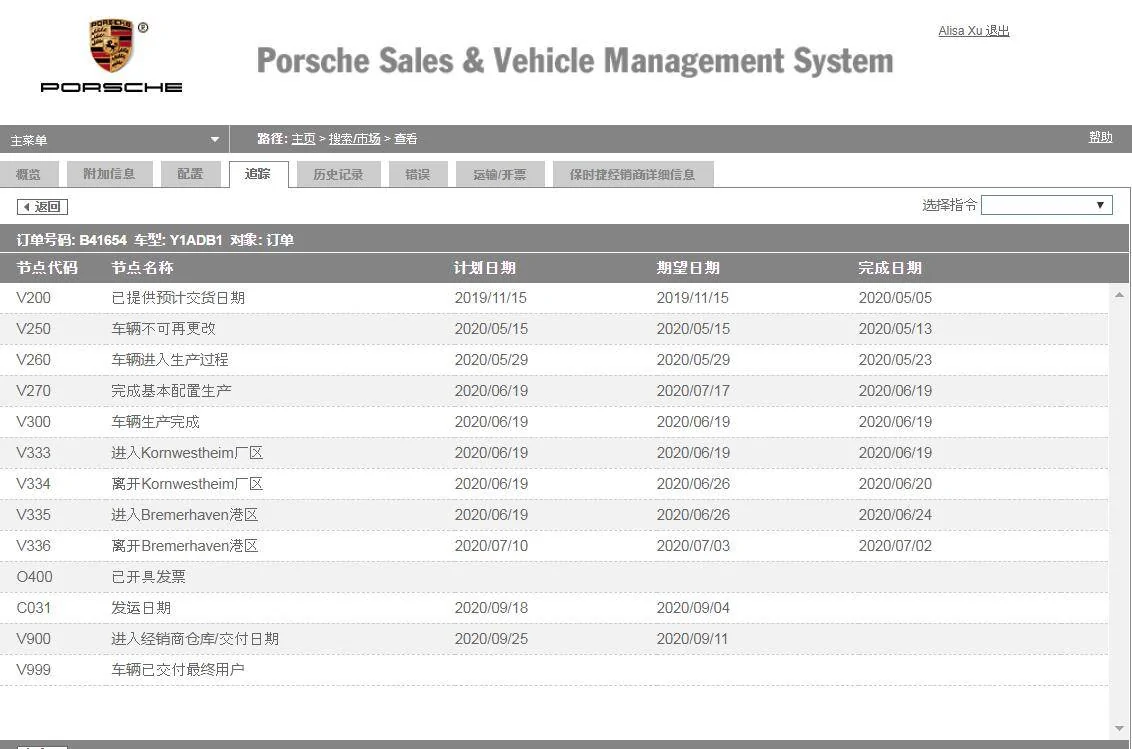Viewport: 1132px width, 749px height.
Task: Click the 节点代码 column header
Action: 47,268
